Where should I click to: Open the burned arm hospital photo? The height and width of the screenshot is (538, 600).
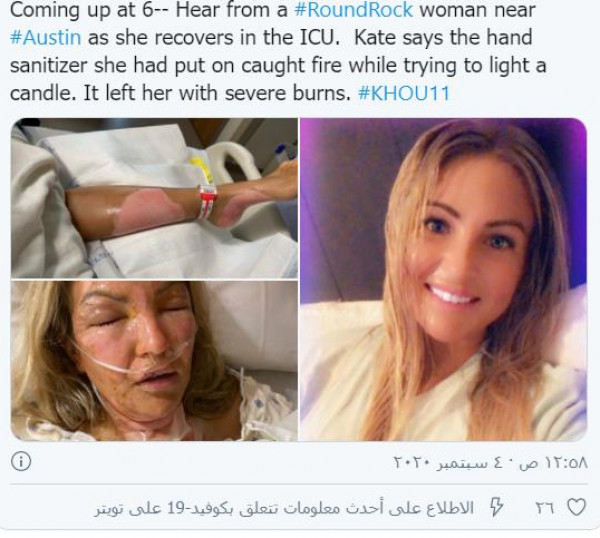point(154,198)
